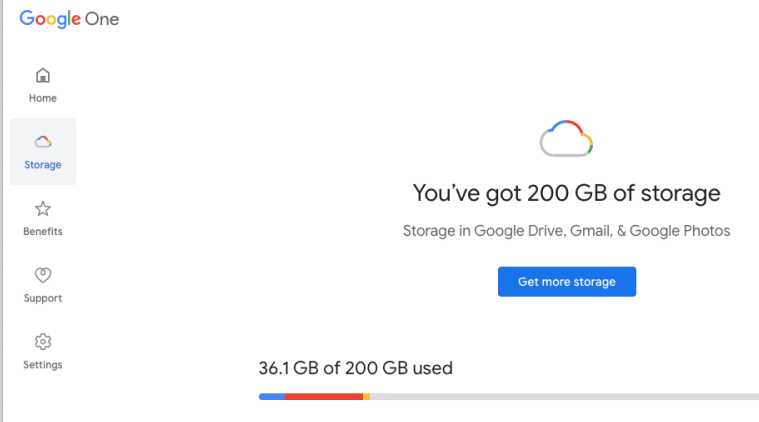
Task: Click the Google One logo
Action: (x=69, y=19)
